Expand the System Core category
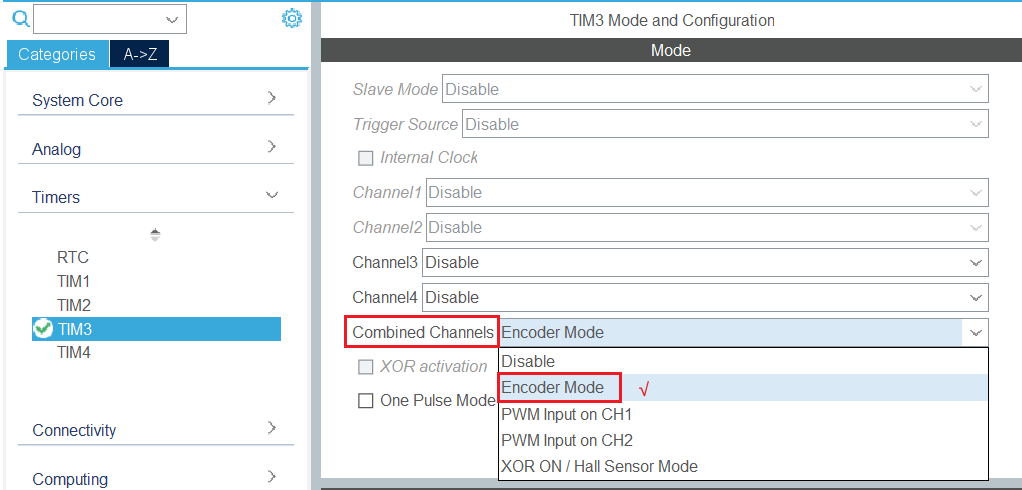Viewport: 1022px width, 490px height. (x=271, y=98)
